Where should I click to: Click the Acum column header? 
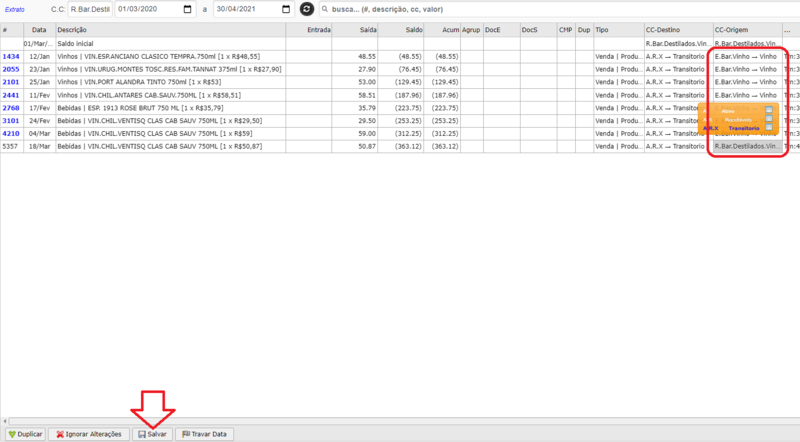[442, 30]
